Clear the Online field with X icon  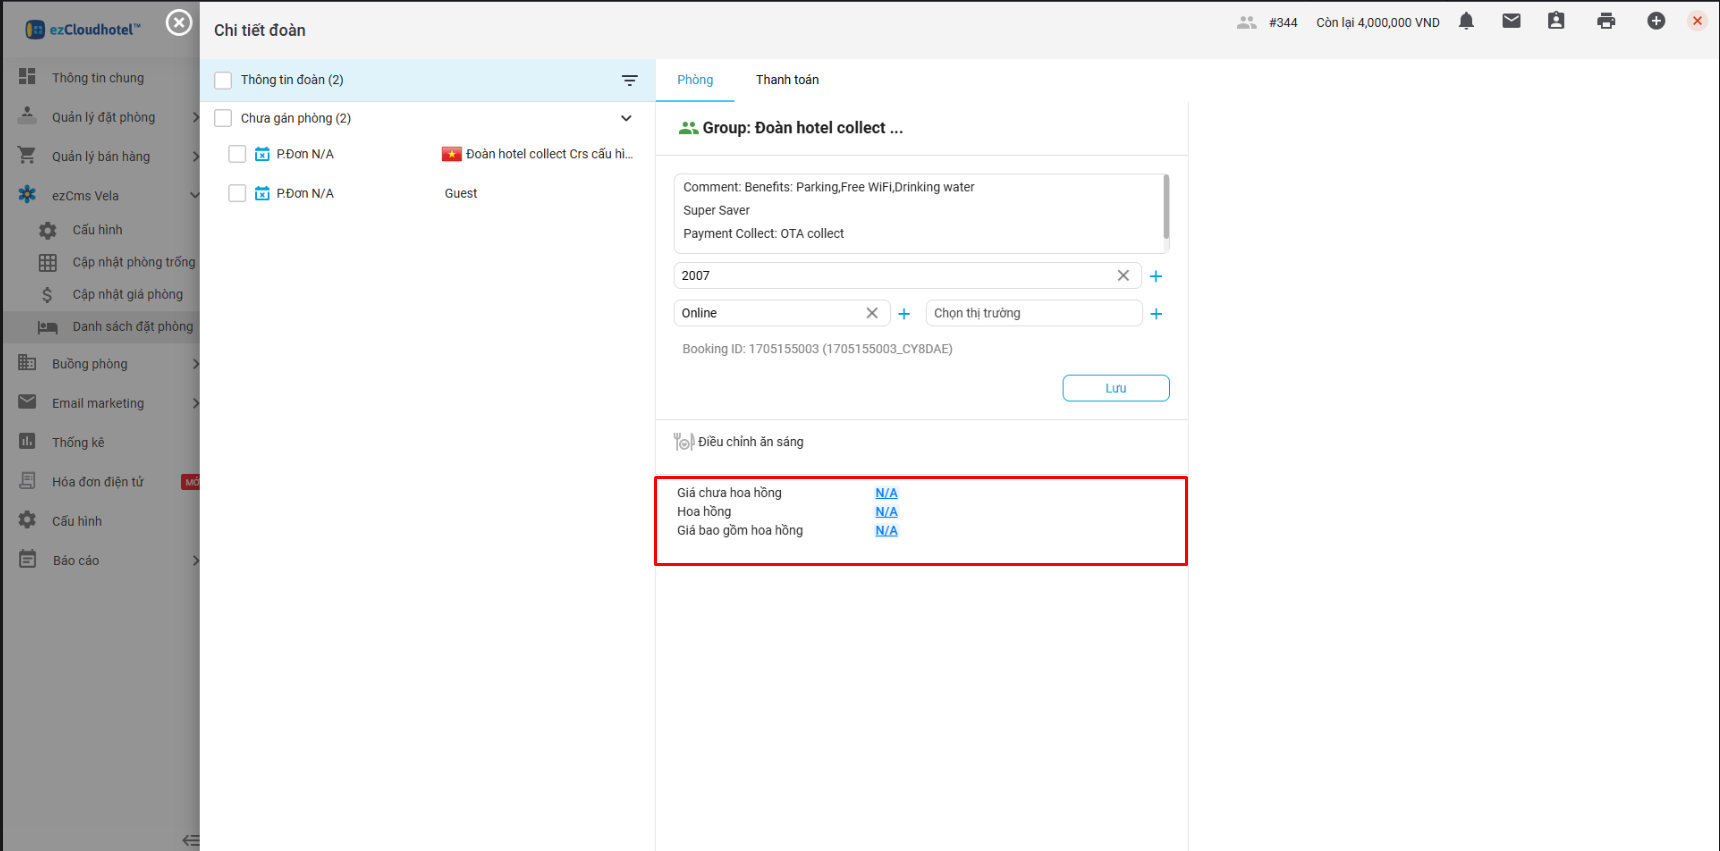(872, 313)
